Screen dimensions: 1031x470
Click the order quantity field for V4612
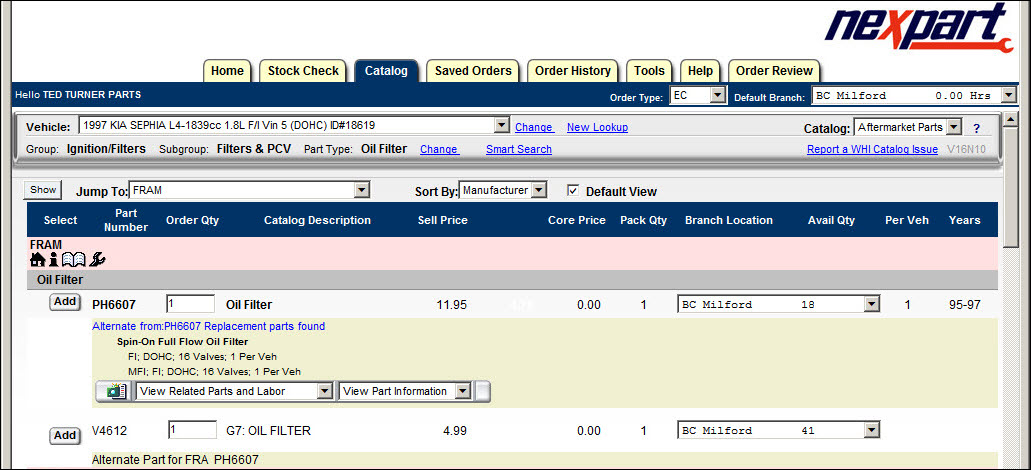click(x=193, y=431)
